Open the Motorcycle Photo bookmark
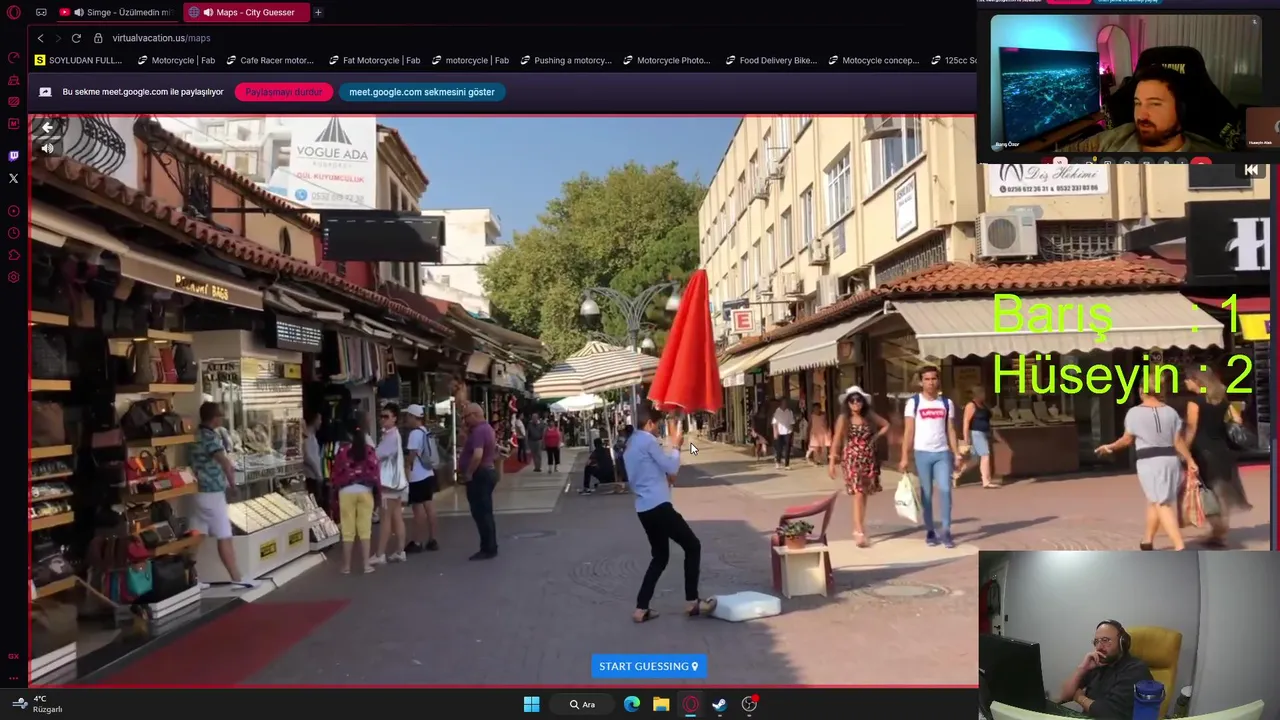Screen dimensions: 1280x720 (666, 60)
